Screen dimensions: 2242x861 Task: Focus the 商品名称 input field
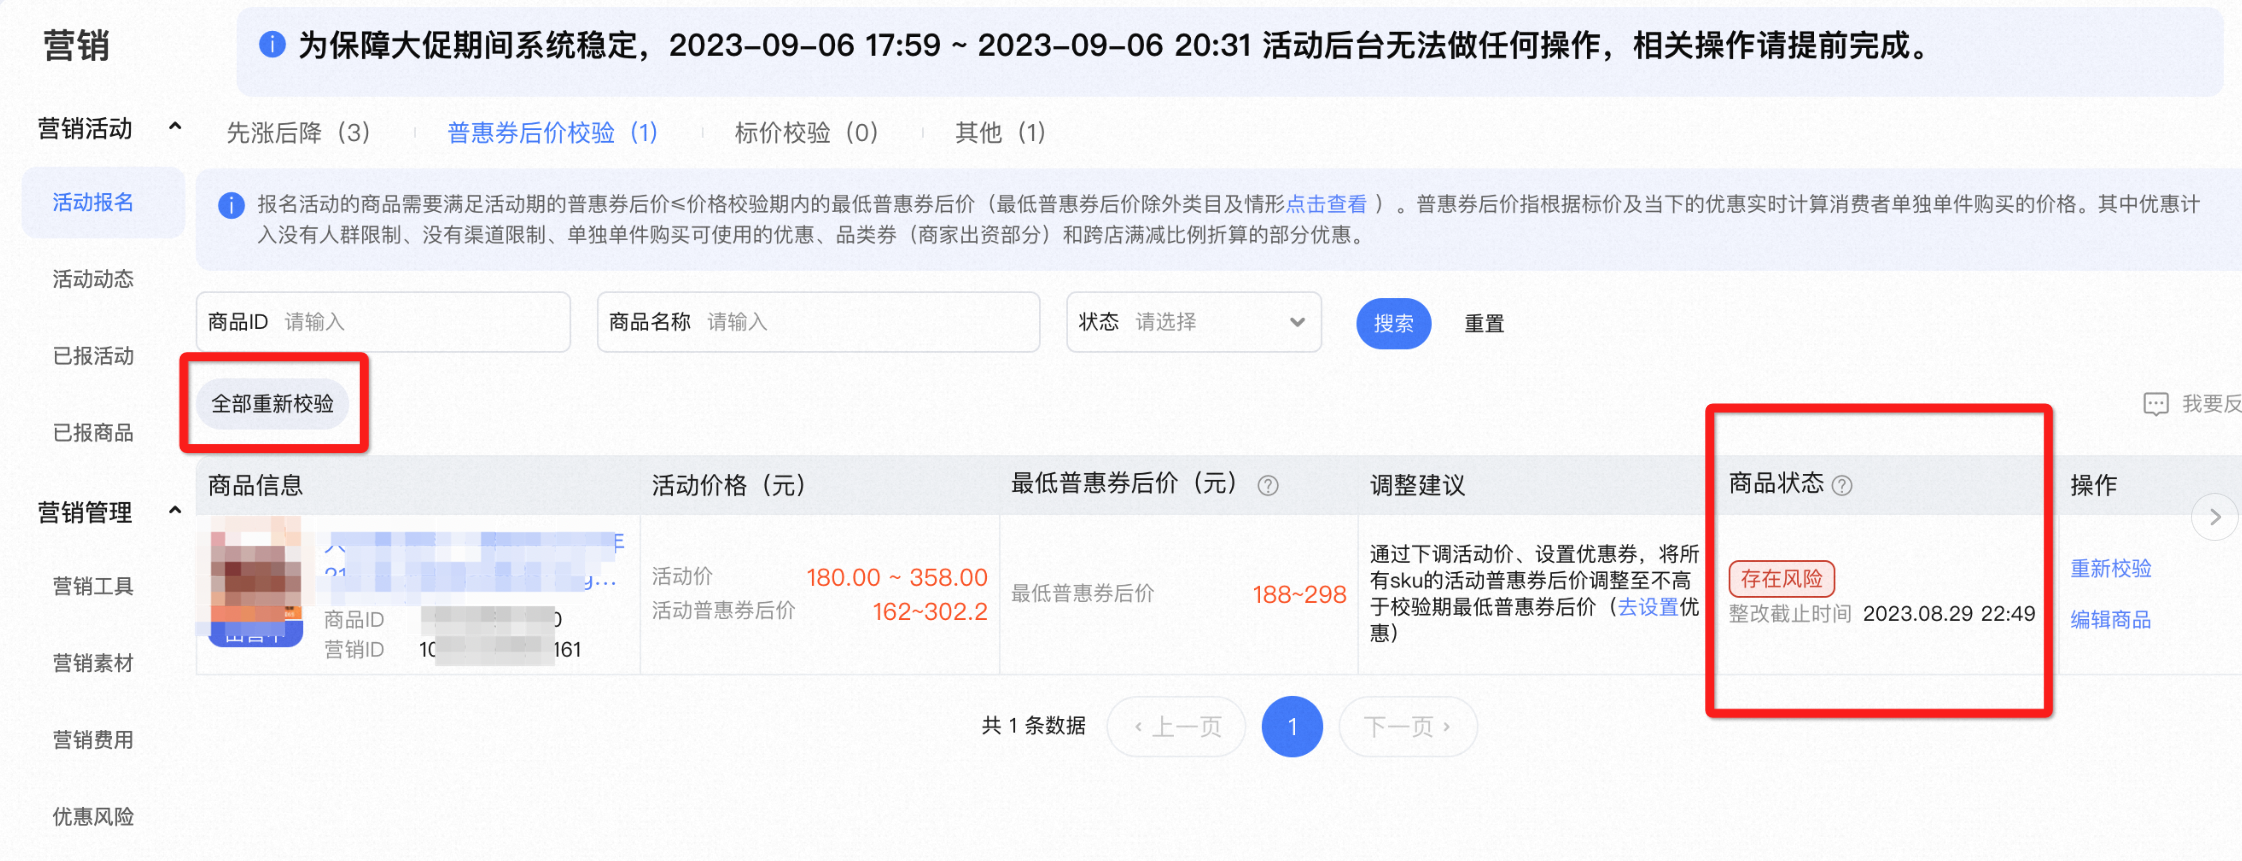(x=818, y=322)
